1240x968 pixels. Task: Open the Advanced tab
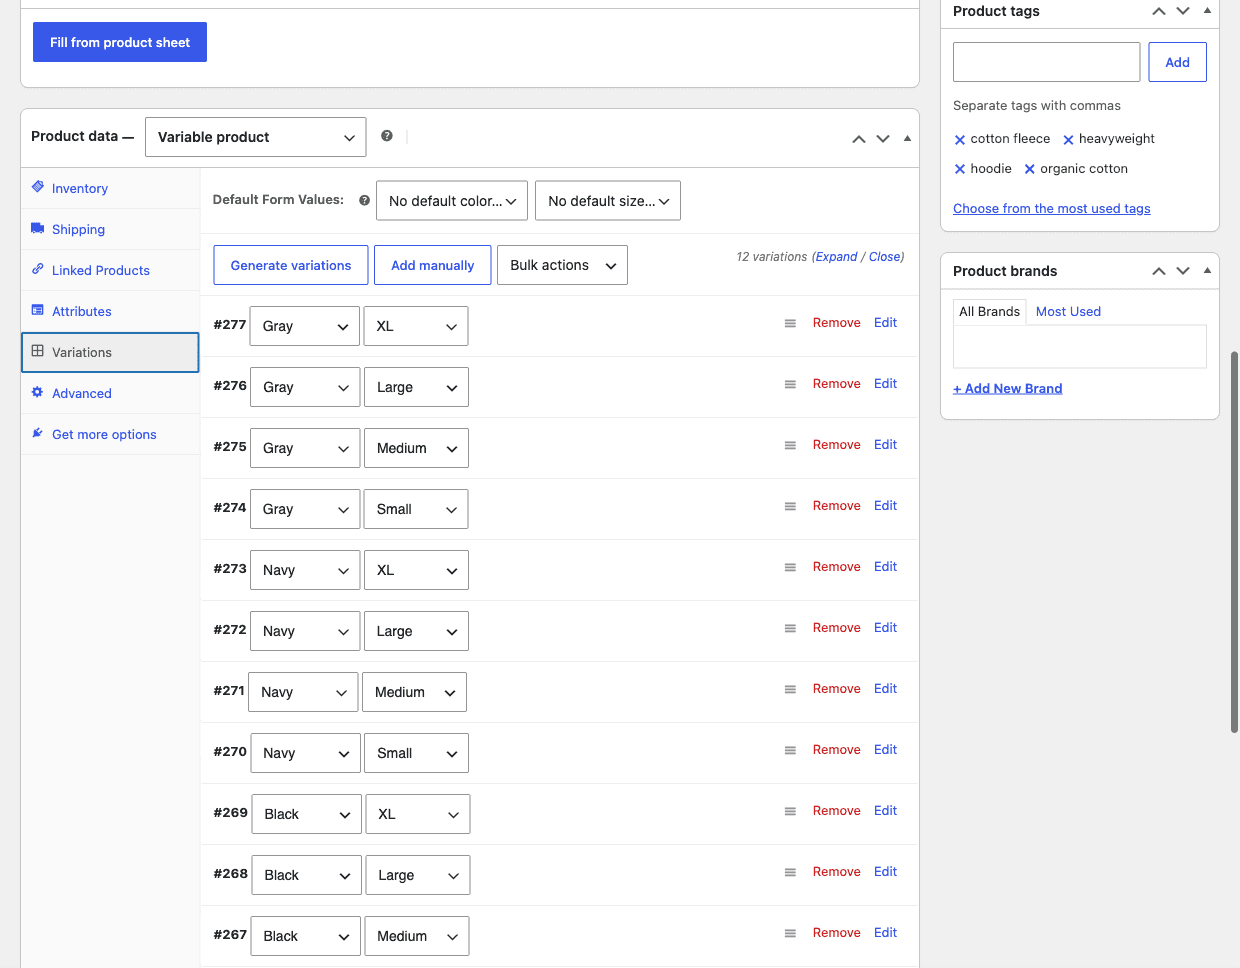pyautogui.click(x=110, y=393)
